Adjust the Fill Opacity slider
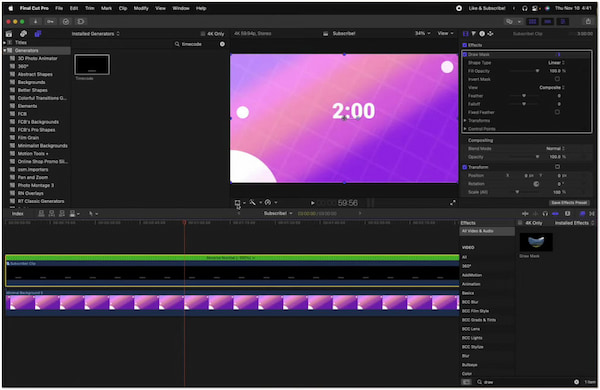Image resolution: width=600 pixels, height=390 pixels. coord(537,71)
